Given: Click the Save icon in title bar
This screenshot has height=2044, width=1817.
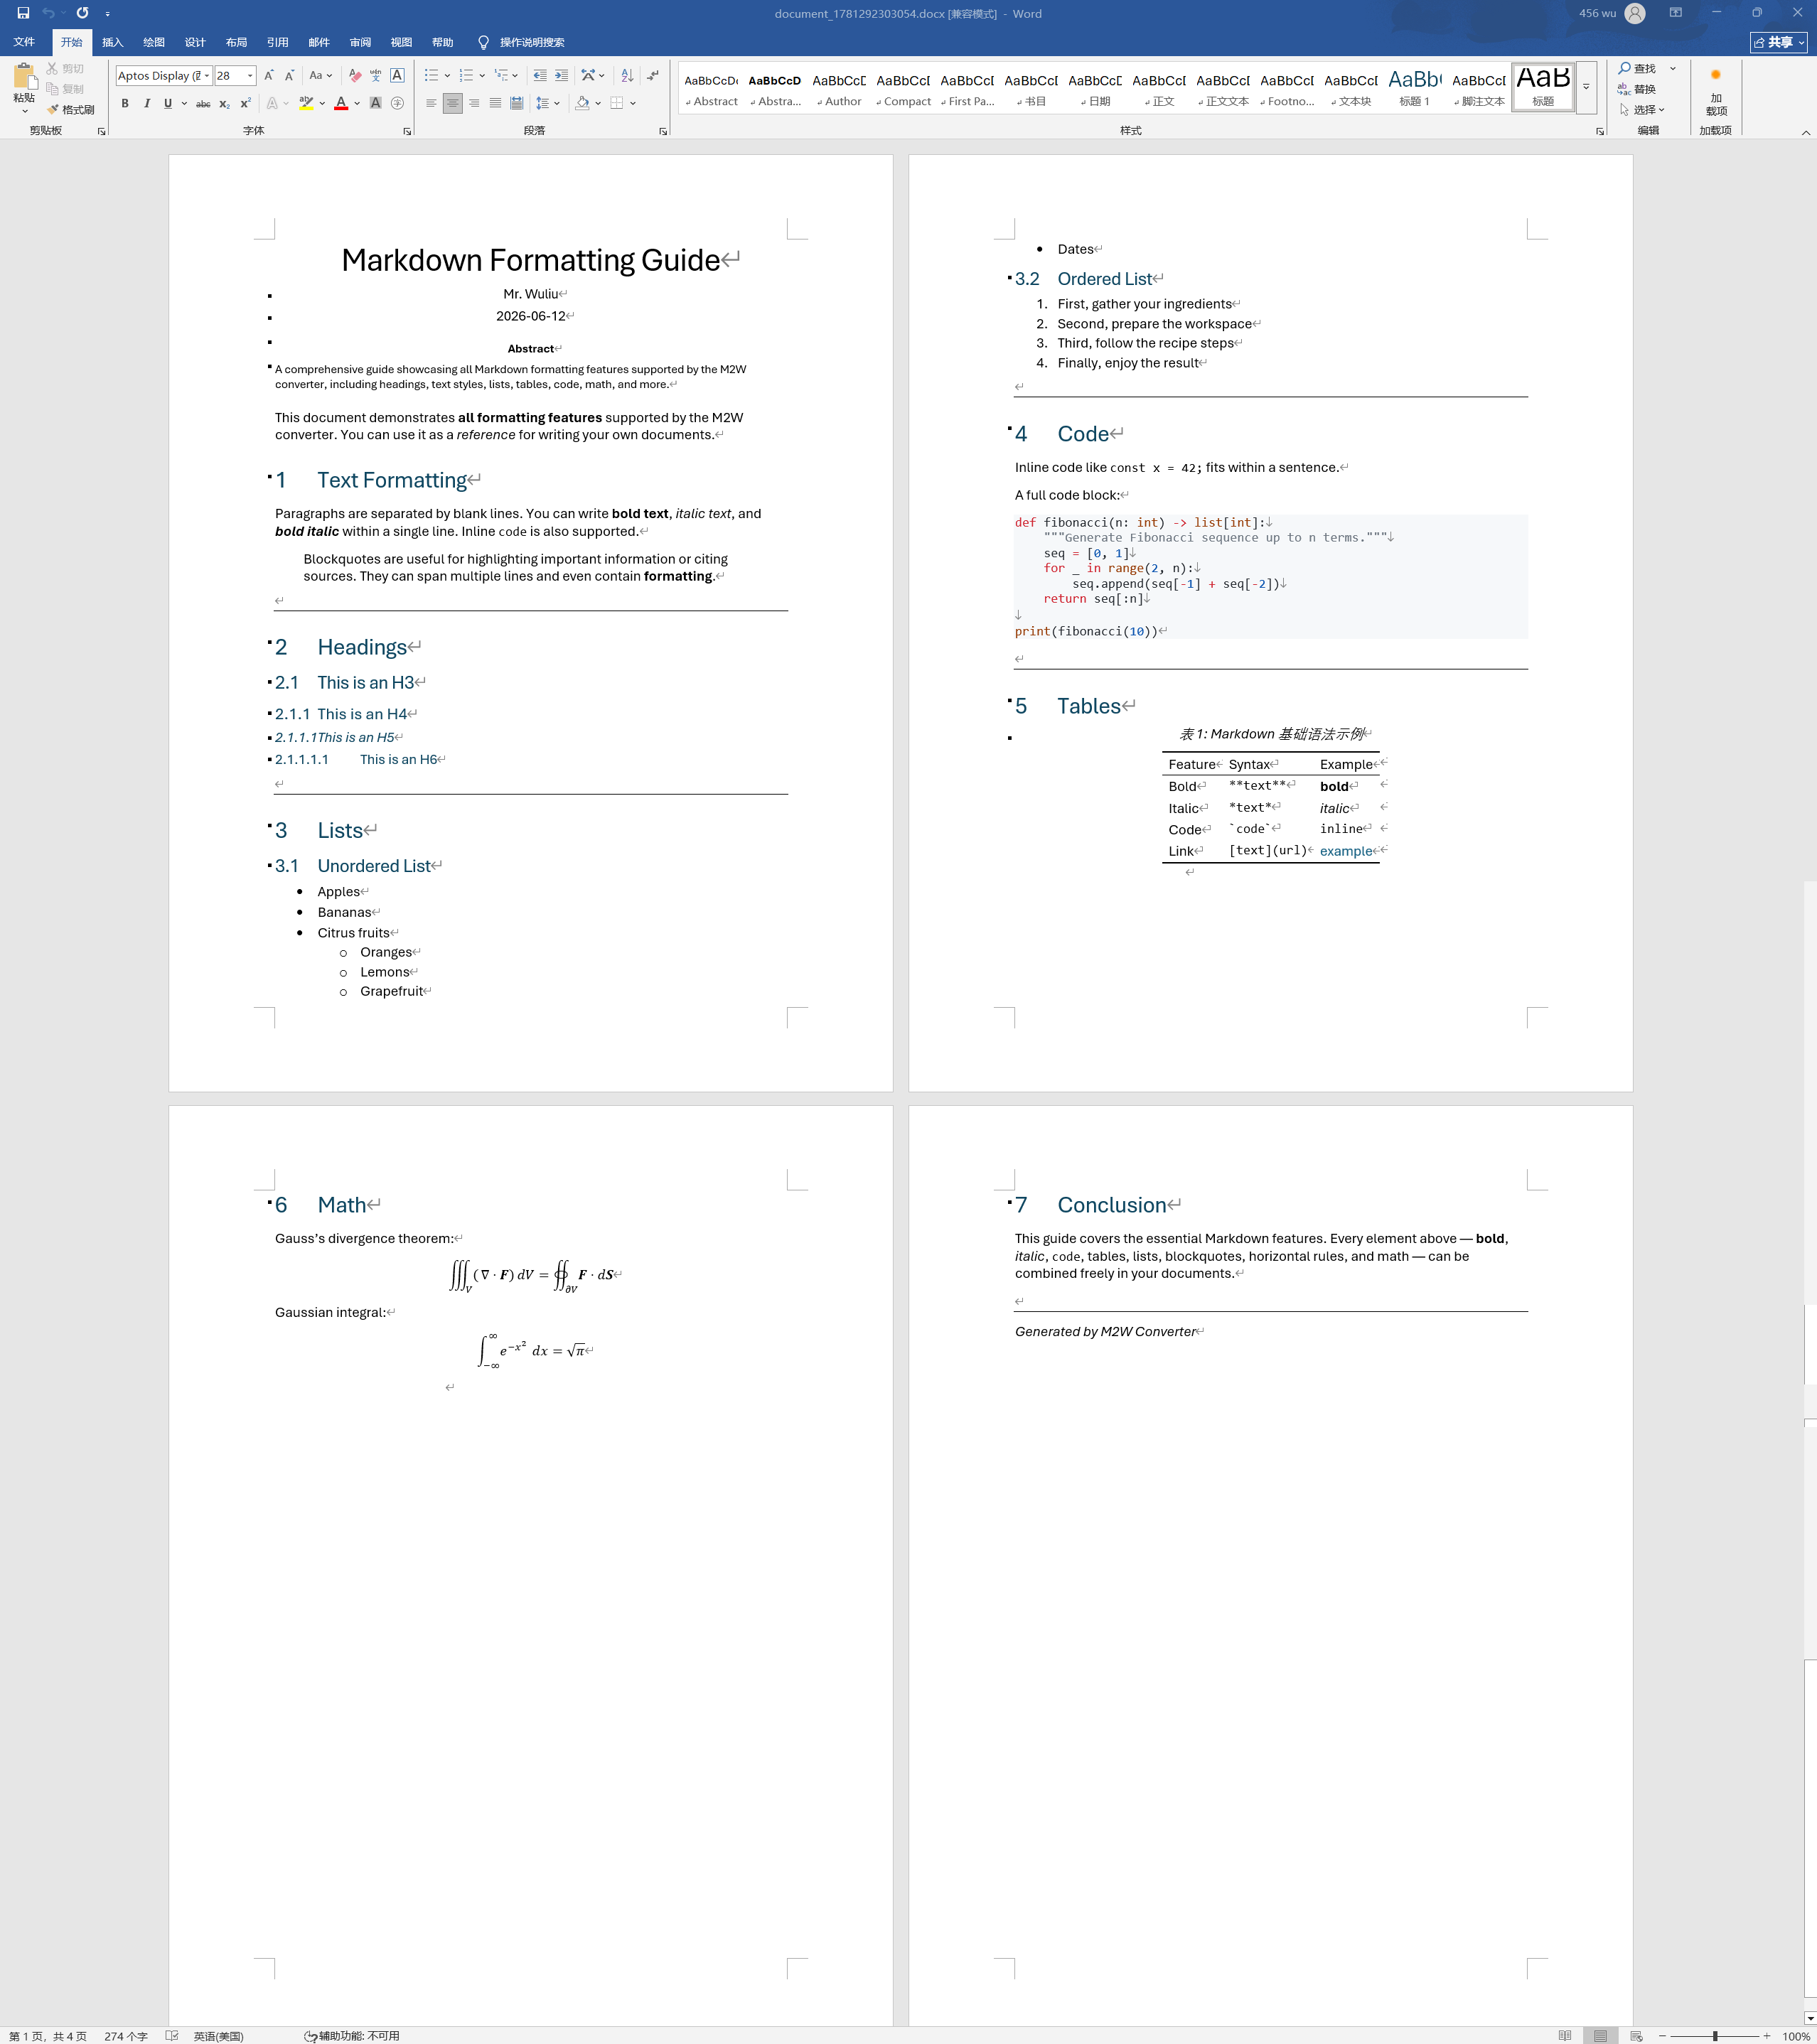Looking at the screenshot, I should 23,13.
